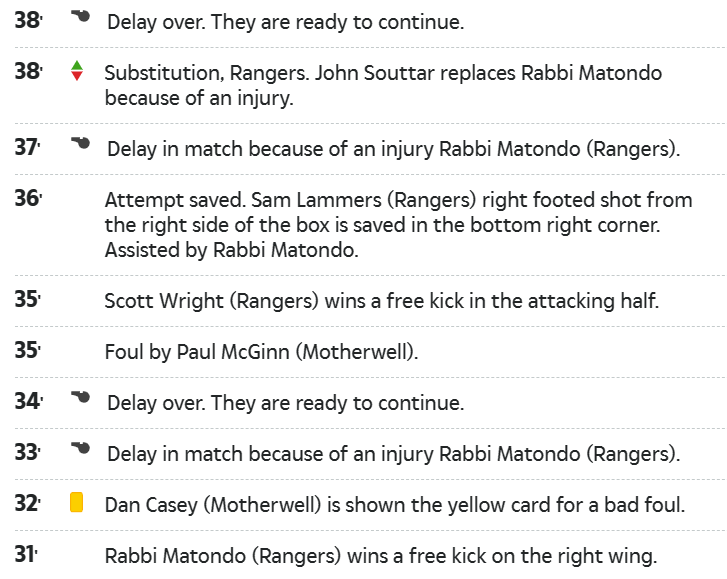Click the yellow card icon at 32'
Image resolution: width=727 pixels, height=579 pixels.
pos(77,503)
